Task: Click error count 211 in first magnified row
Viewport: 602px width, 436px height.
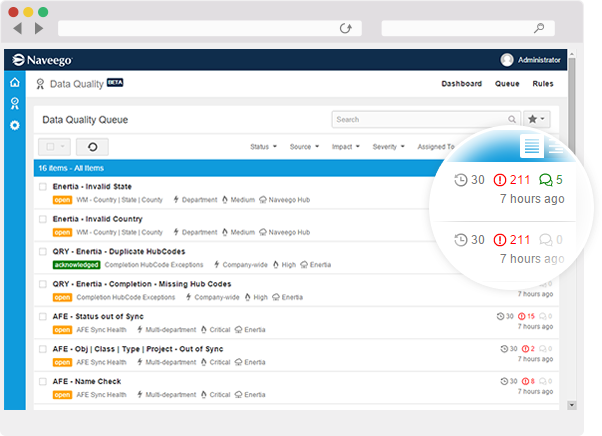Action: click(512, 180)
